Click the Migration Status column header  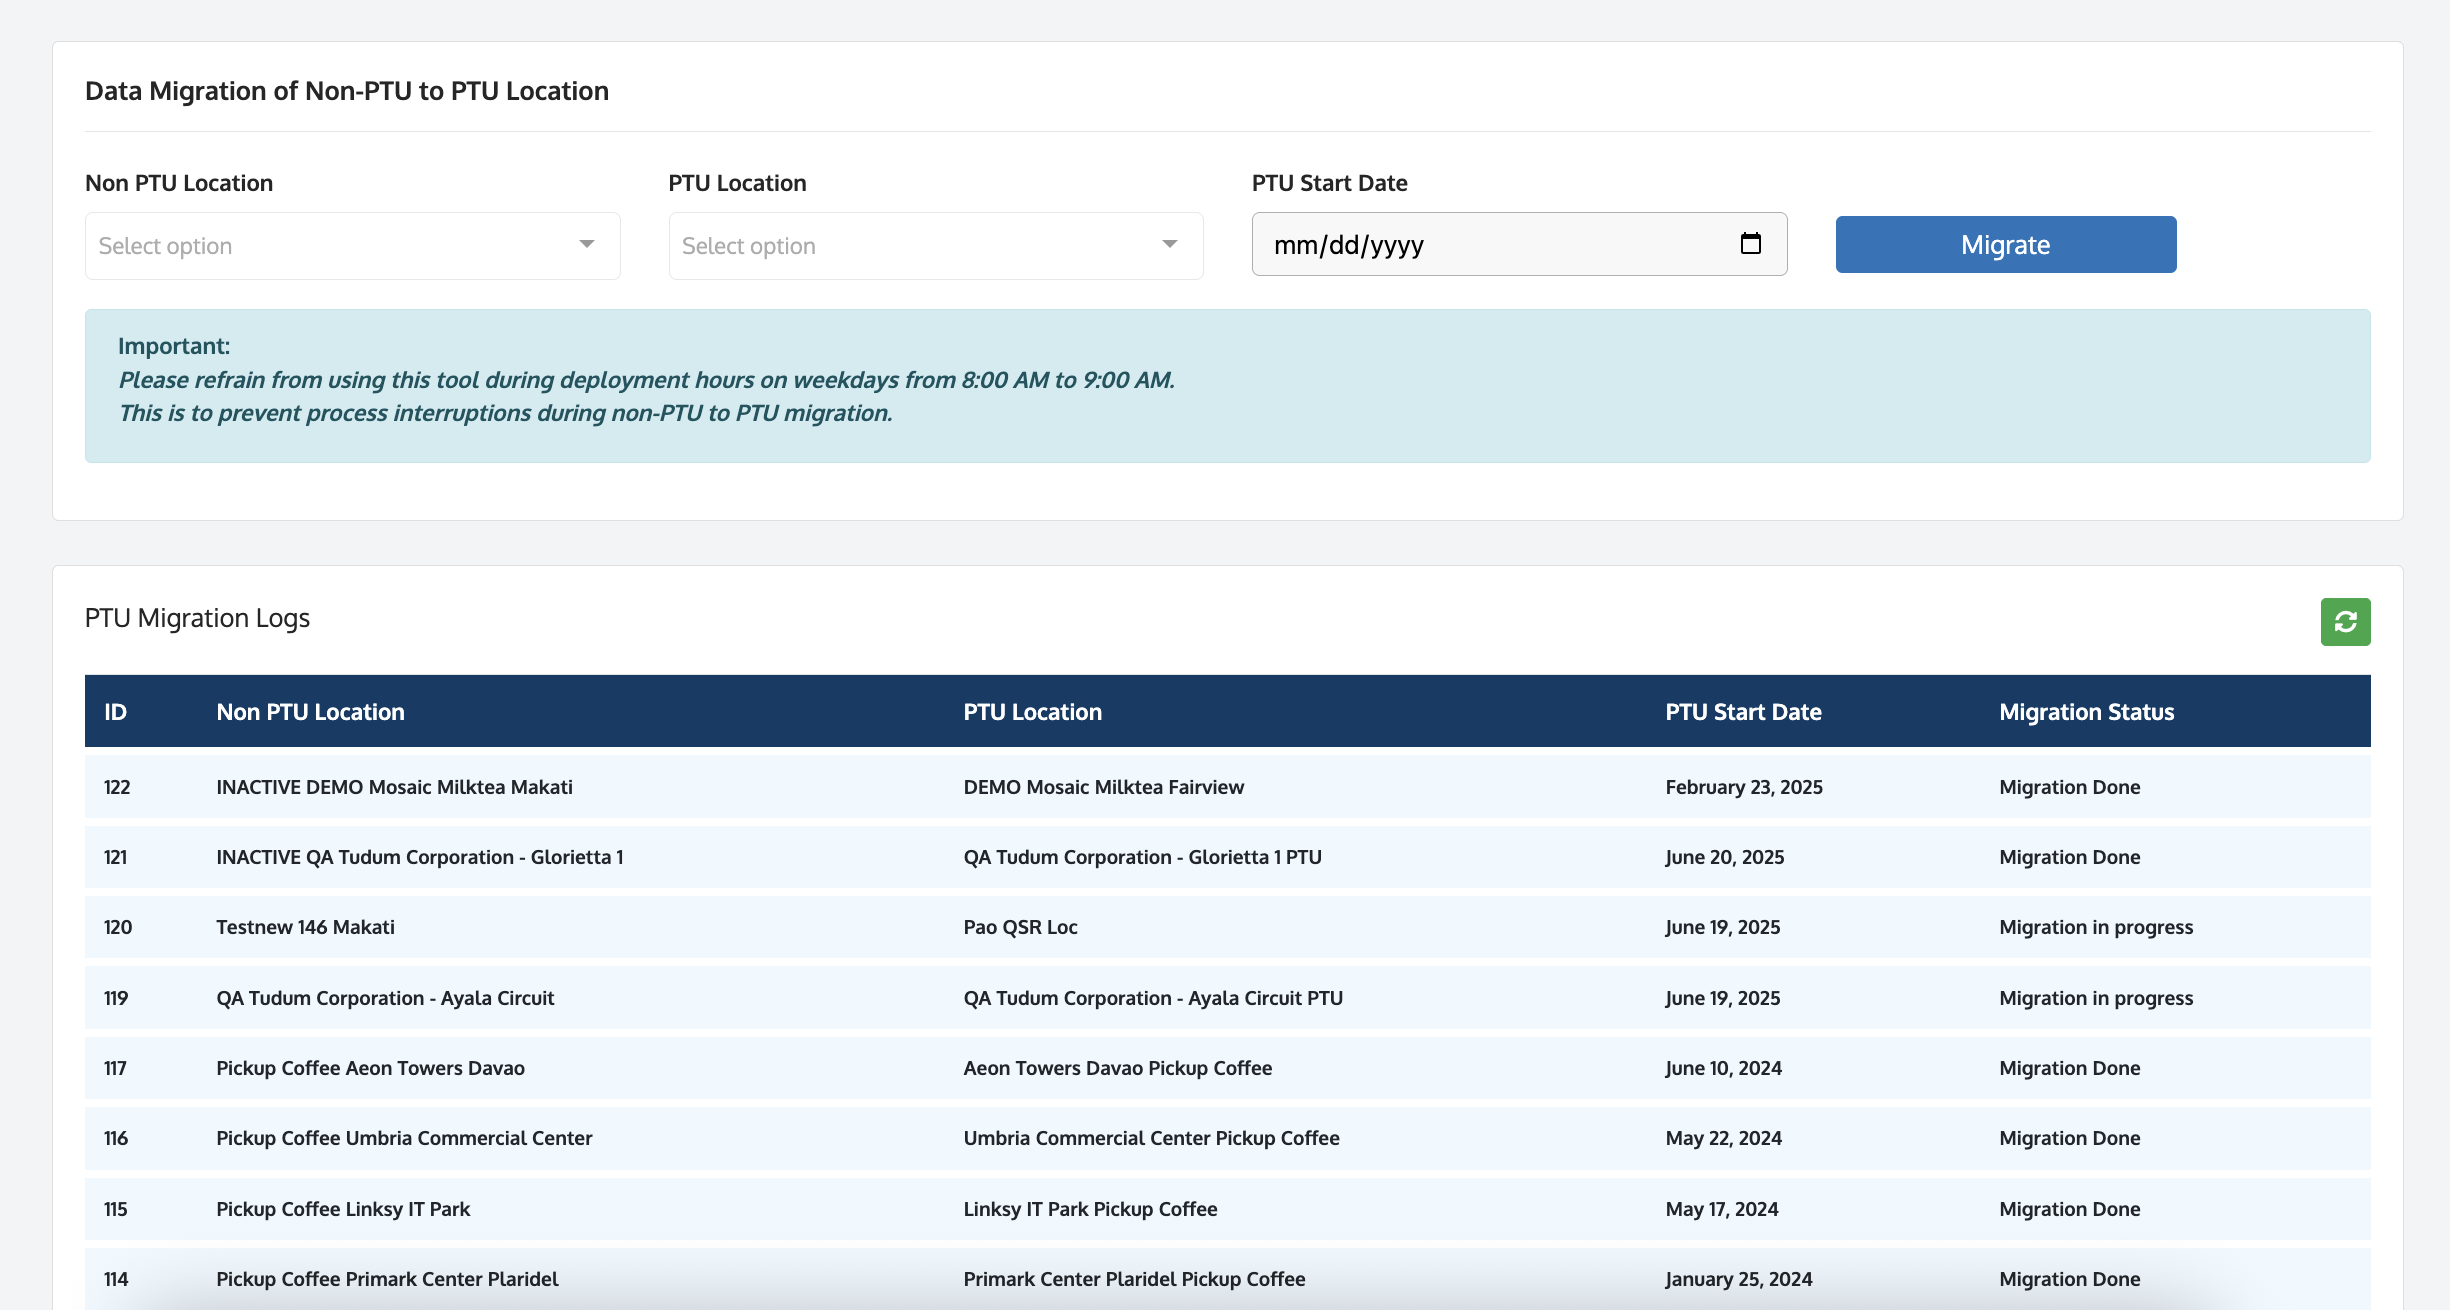pyautogui.click(x=2086, y=712)
